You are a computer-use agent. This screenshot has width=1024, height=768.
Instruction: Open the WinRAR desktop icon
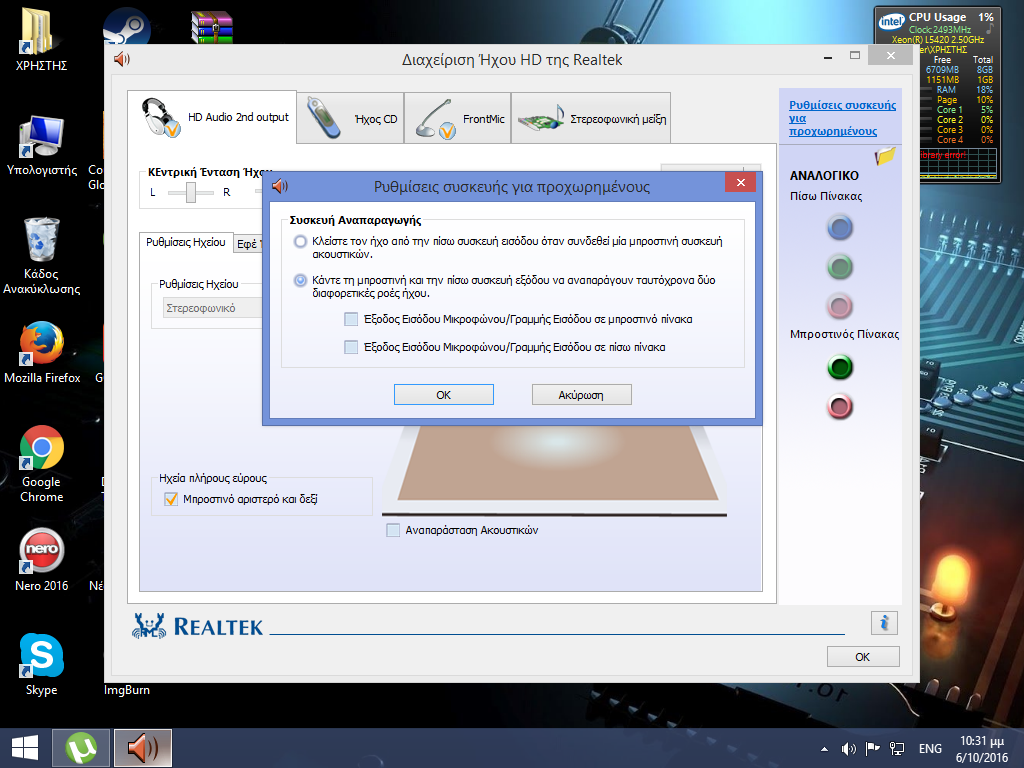[212, 27]
